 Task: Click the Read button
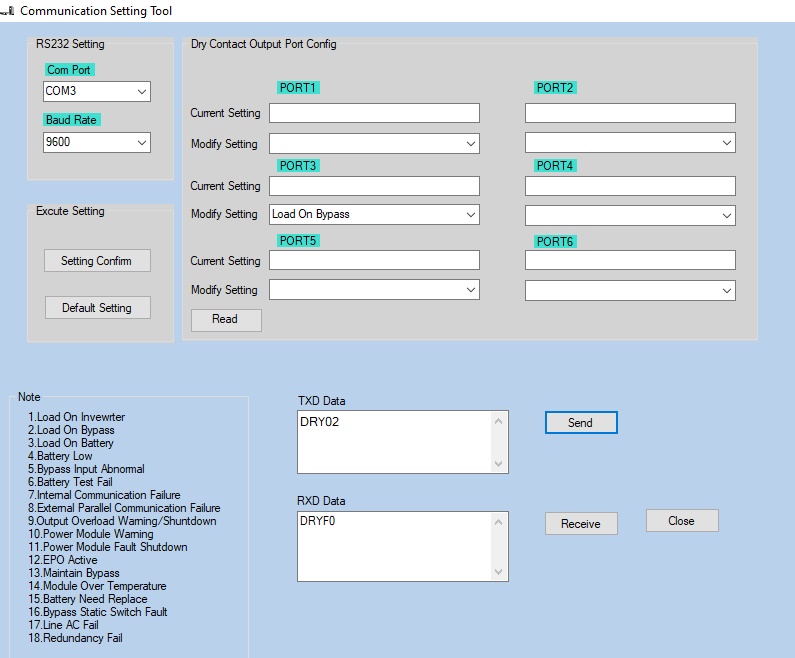click(x=225, y=319)
